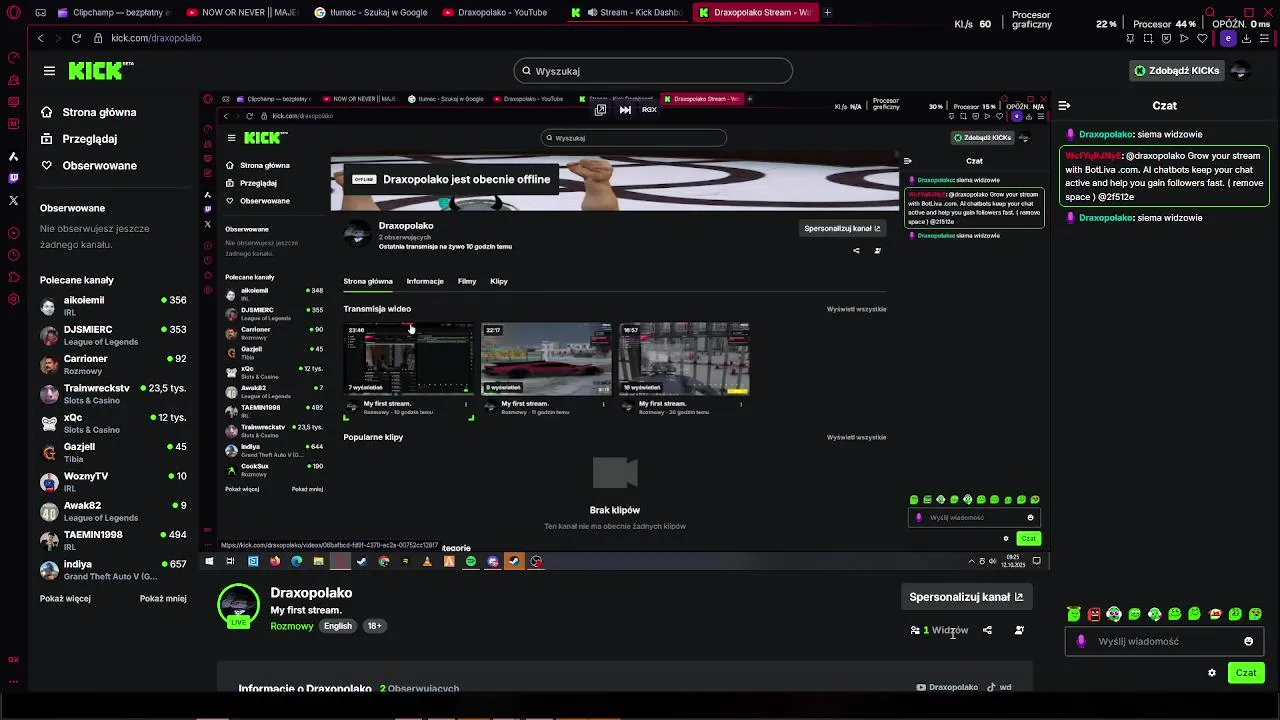
Task: Open recommended channel aikoiemil
Action: (x=113, y=306)
